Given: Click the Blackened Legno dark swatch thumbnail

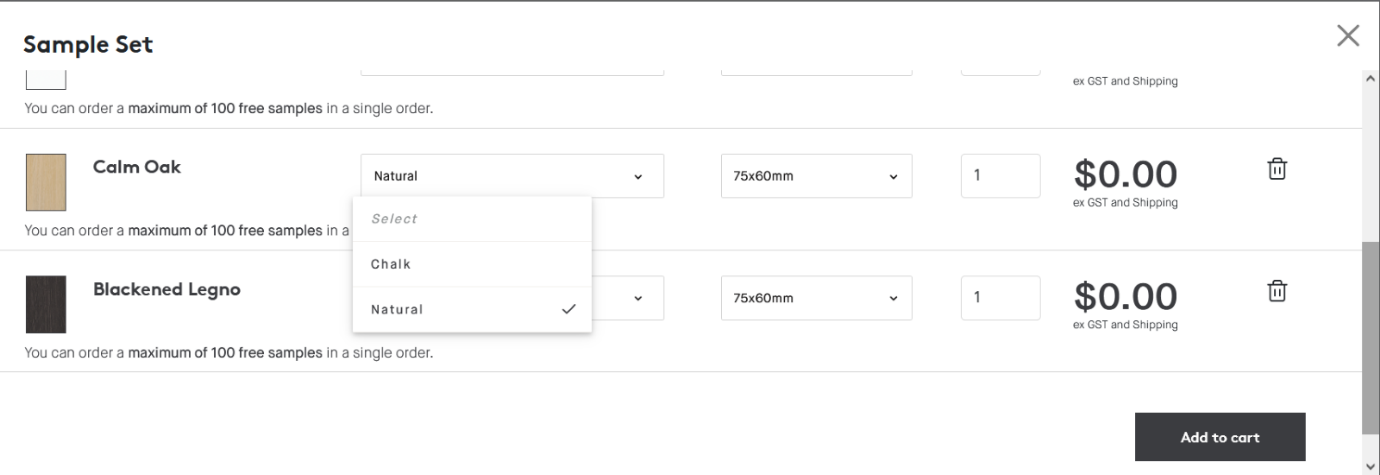Looking at the screenshot, I should click(x=46, y=304).
